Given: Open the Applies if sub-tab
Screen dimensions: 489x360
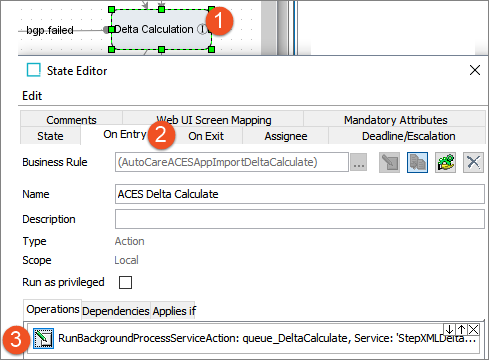Looking at the screenshot, I should 174,311.
